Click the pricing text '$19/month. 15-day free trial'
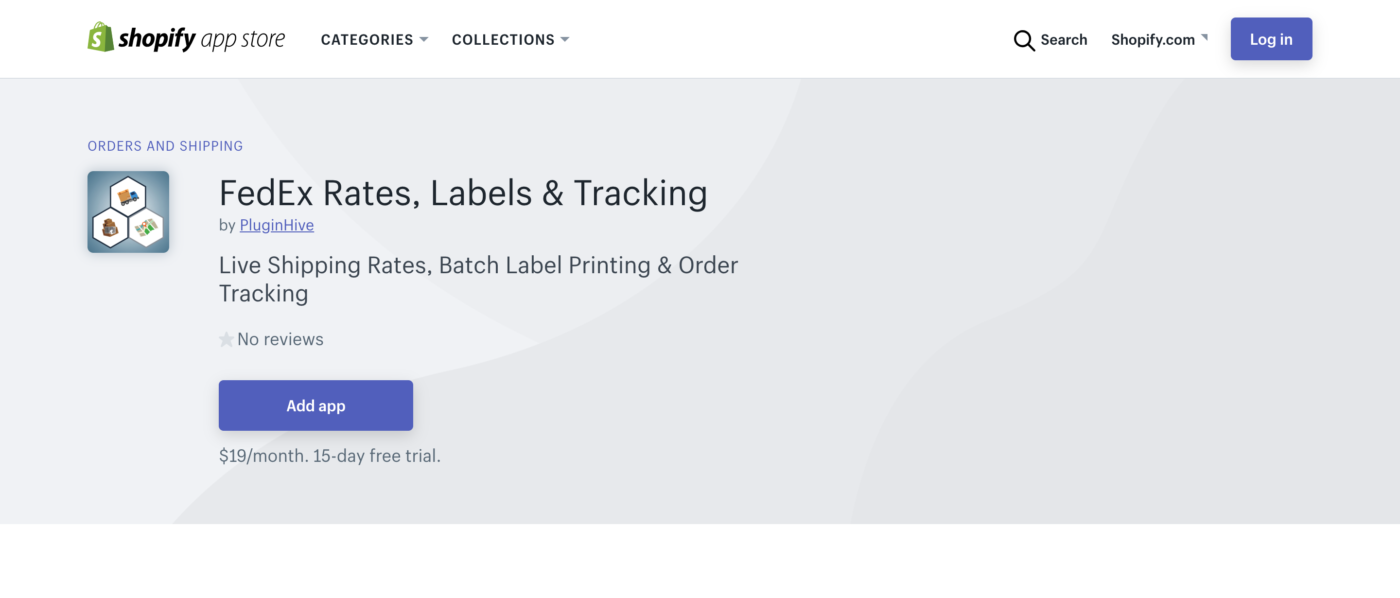This screenshot has height=598, width=1400. point(329,454)
